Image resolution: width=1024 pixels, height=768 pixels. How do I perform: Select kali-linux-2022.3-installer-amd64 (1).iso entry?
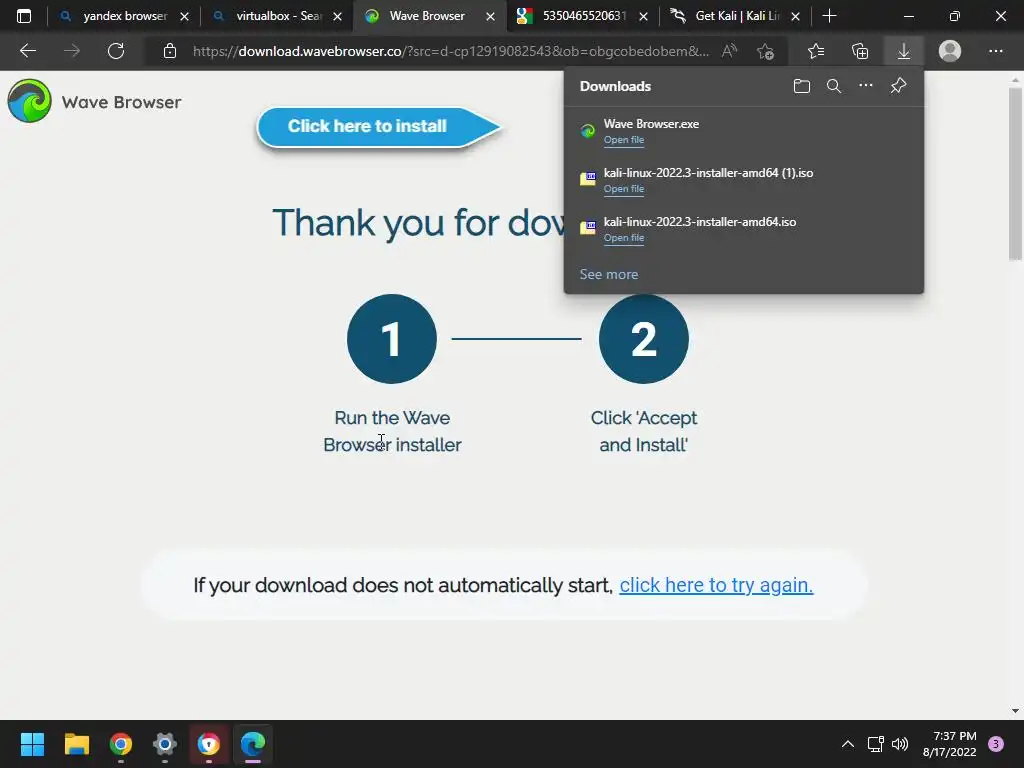tap(744, 180)
